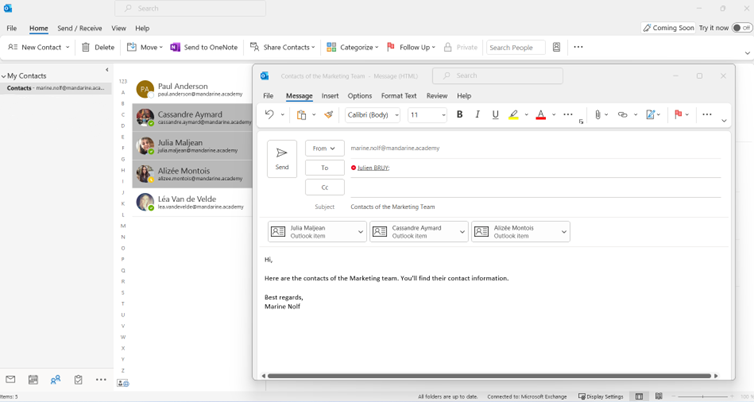
Task: Click the To recipients button
Action: [325, 168]
